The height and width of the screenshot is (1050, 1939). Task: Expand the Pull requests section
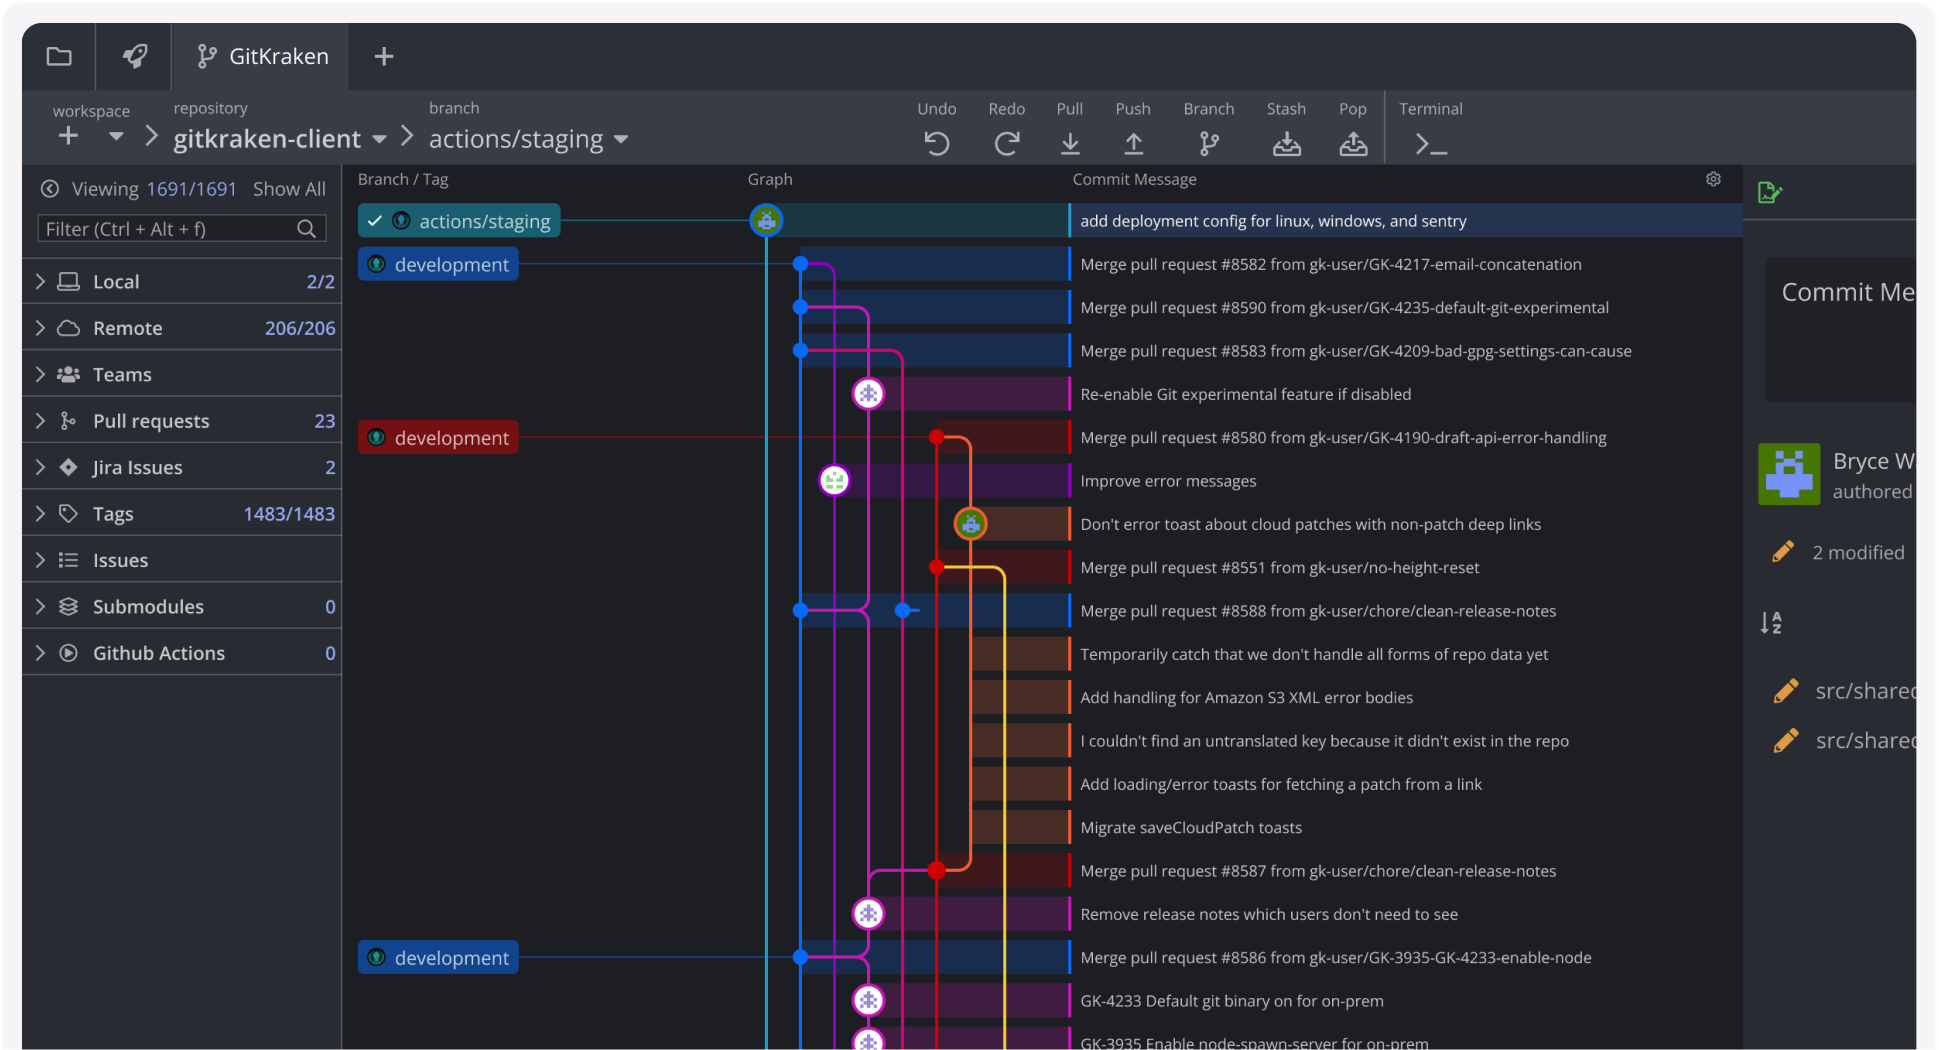tap(40, 421)
